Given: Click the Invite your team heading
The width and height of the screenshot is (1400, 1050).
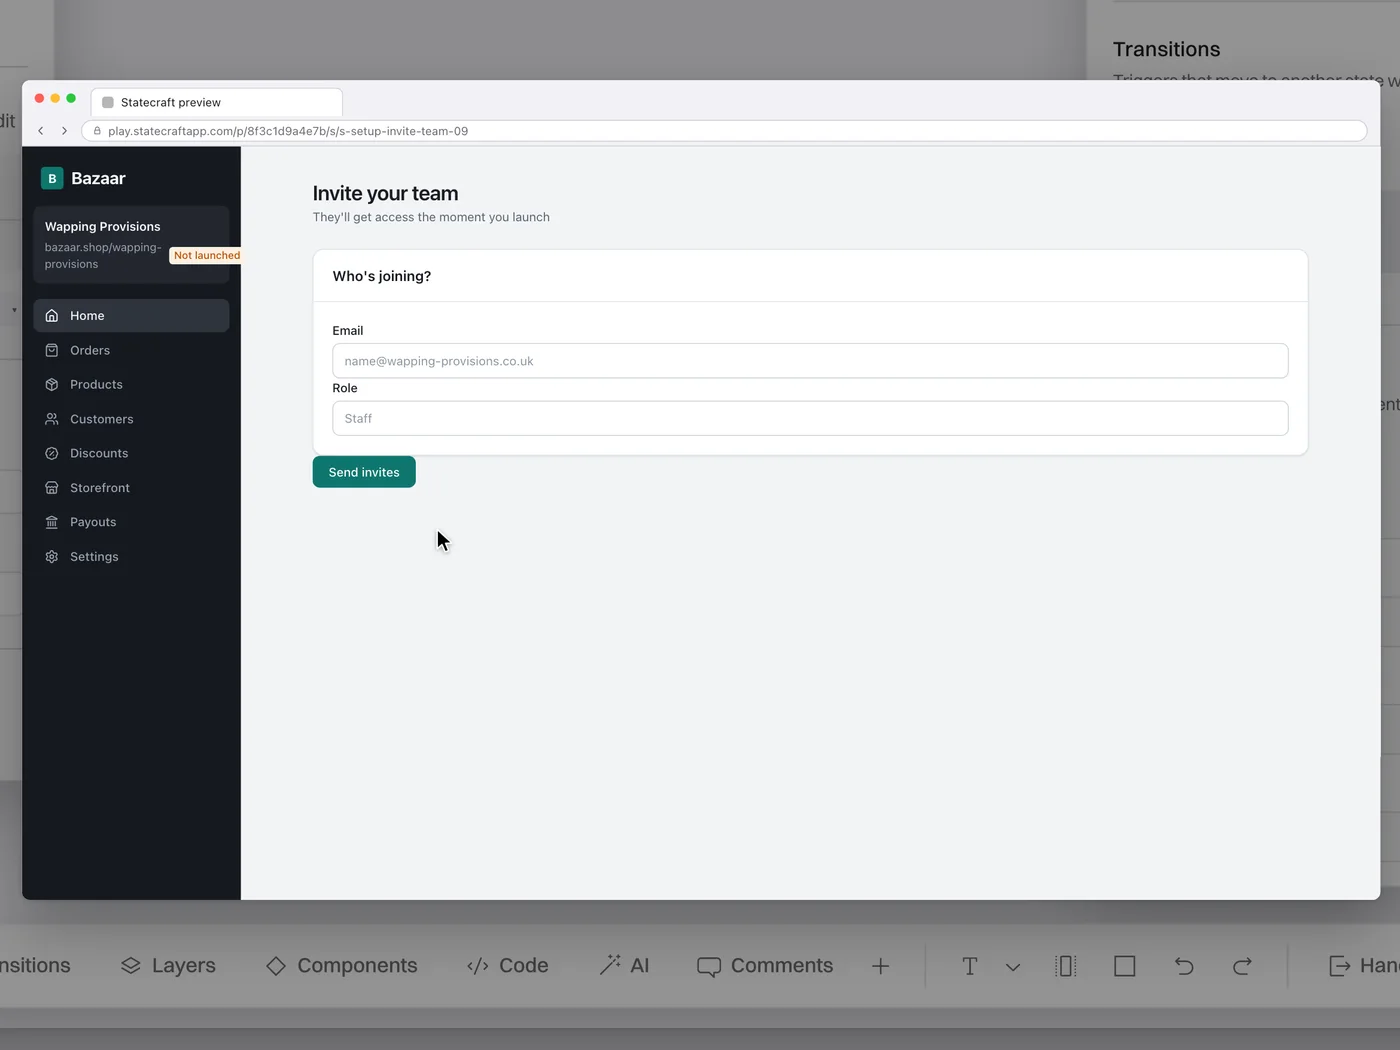Looking at the screenshot, I should point(385,194).
